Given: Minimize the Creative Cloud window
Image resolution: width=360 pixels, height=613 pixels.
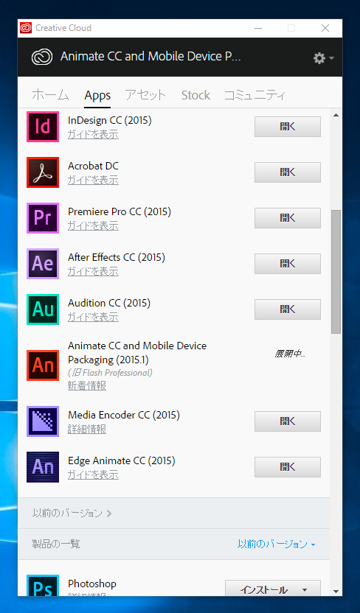Looking at the screenshot, I should coord(258,28).
